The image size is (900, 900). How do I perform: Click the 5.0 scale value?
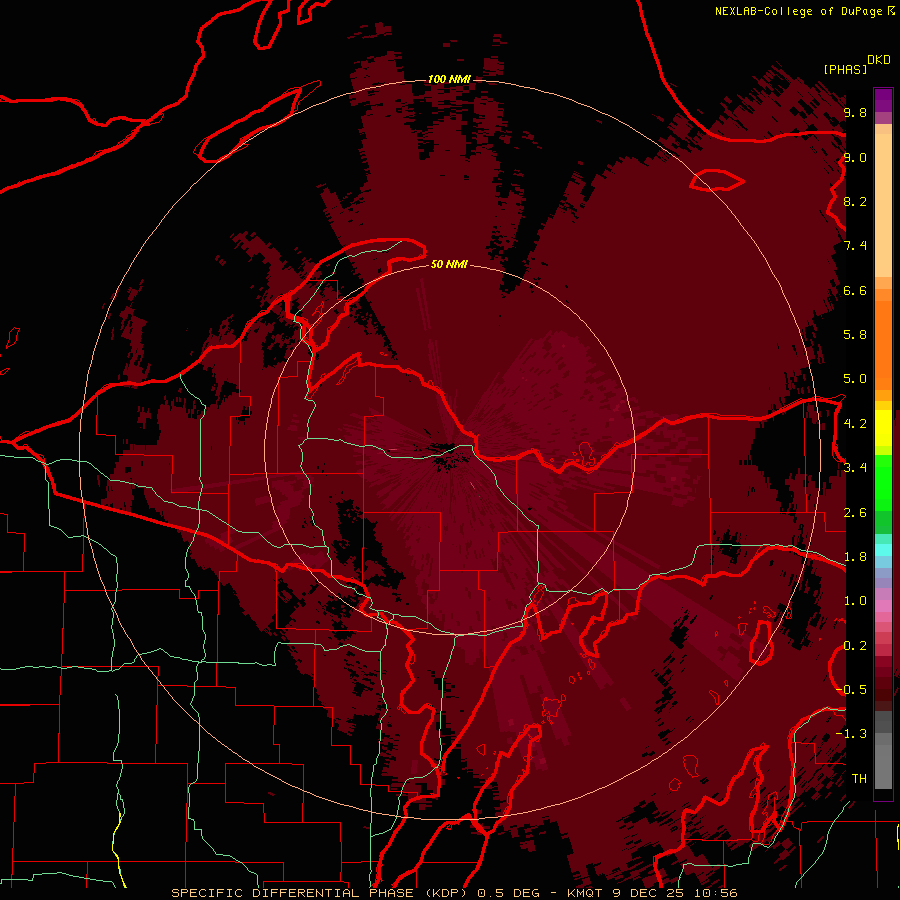(x=855, y=379)
